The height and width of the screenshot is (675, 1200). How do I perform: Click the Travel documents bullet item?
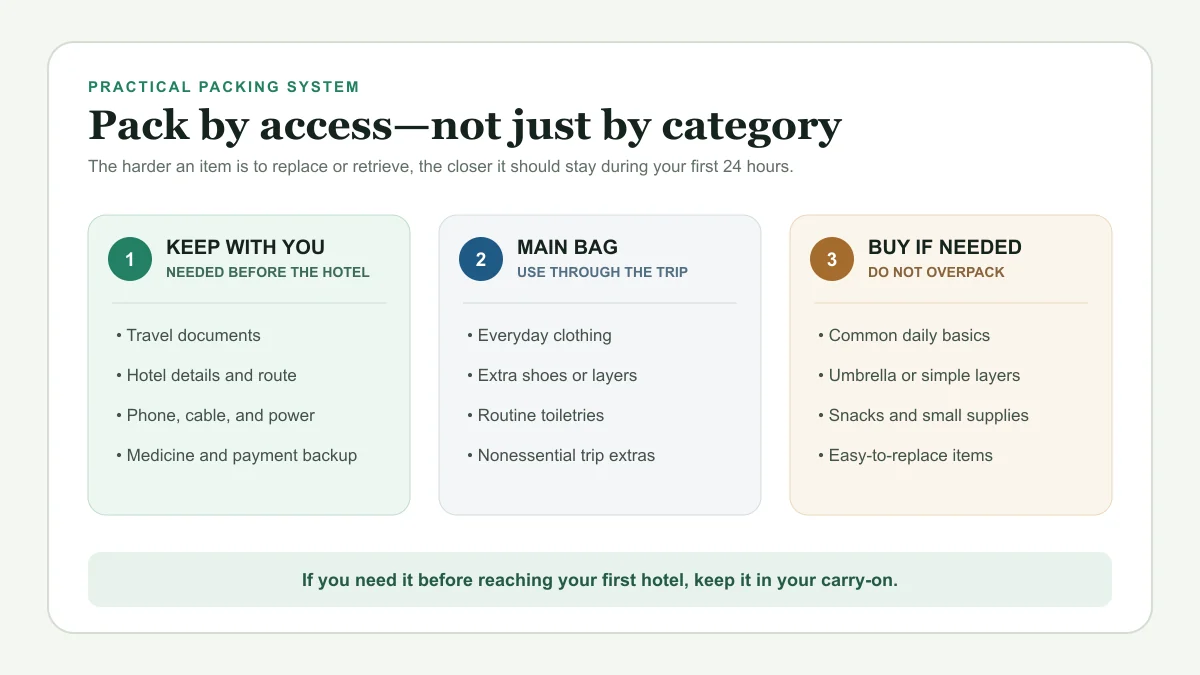click(x=188, y=335)
